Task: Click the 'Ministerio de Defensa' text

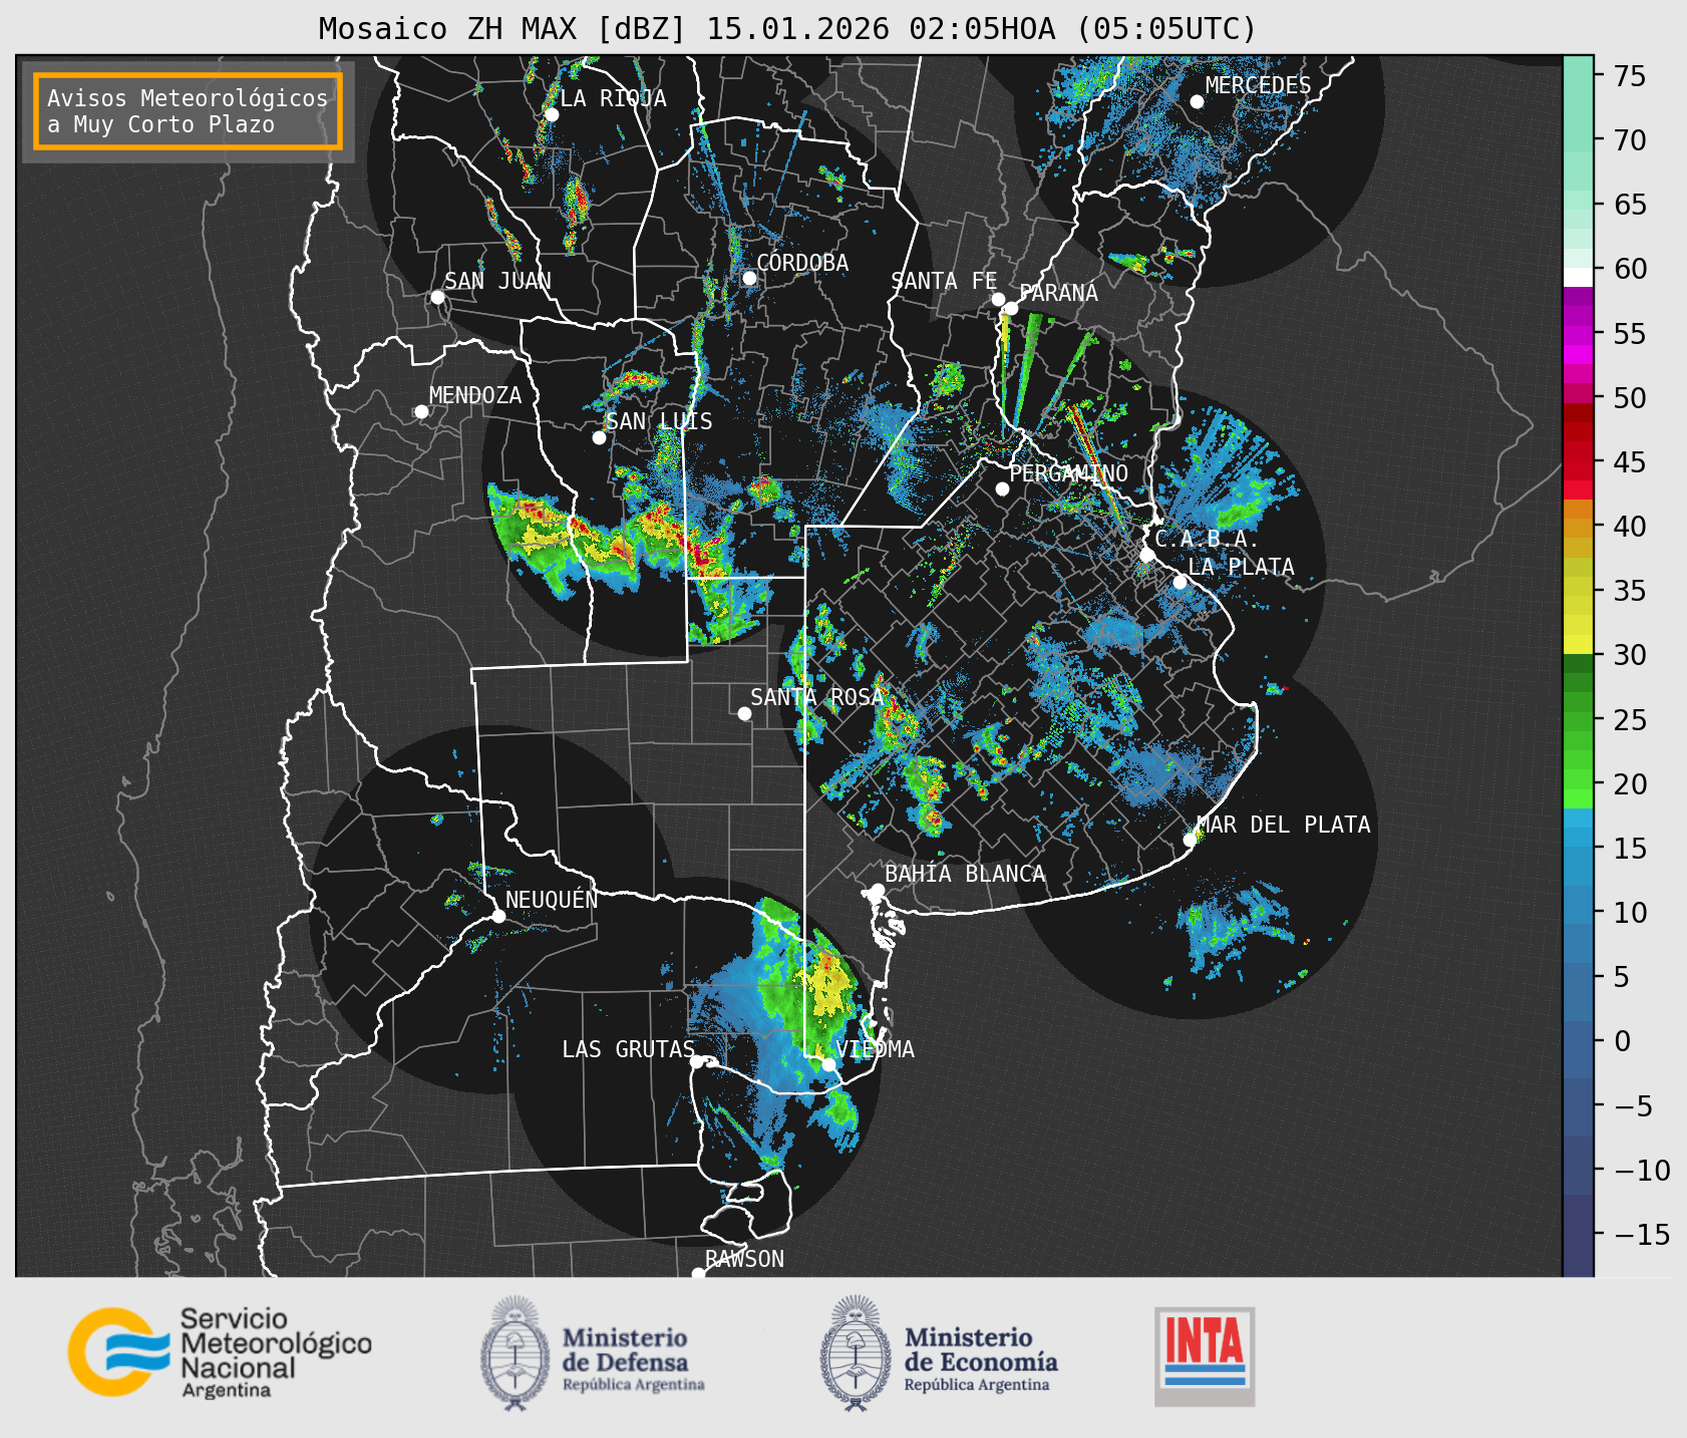Action: [x=626, y=1349]
